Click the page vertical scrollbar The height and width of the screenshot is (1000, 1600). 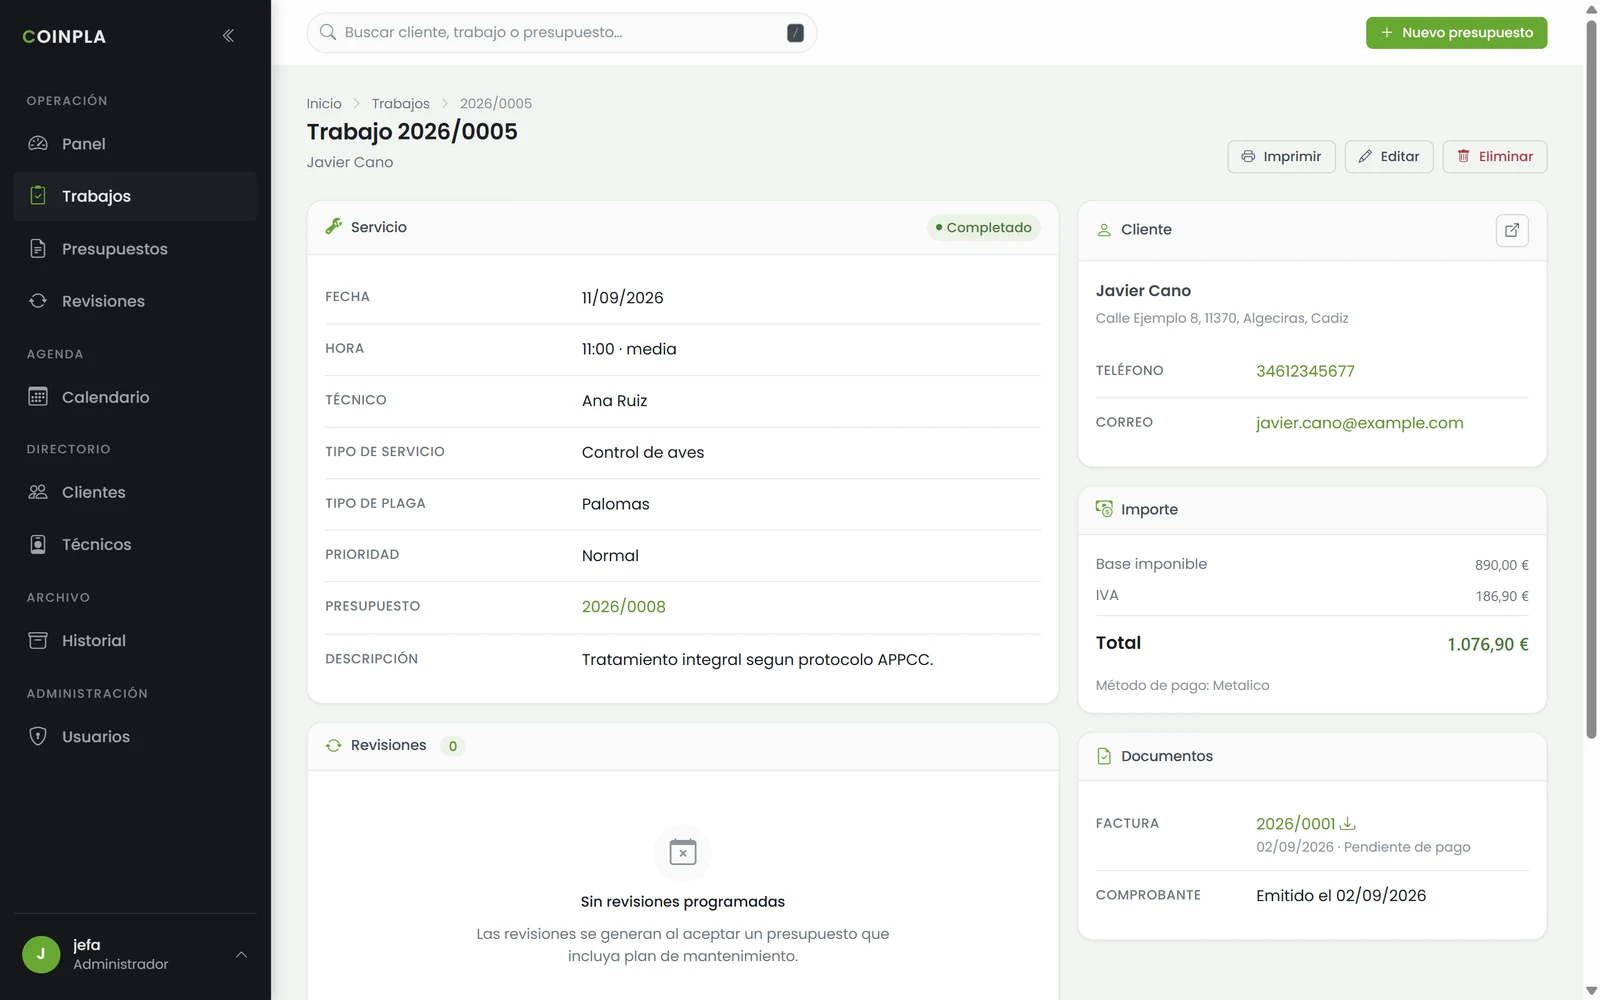1591,380
